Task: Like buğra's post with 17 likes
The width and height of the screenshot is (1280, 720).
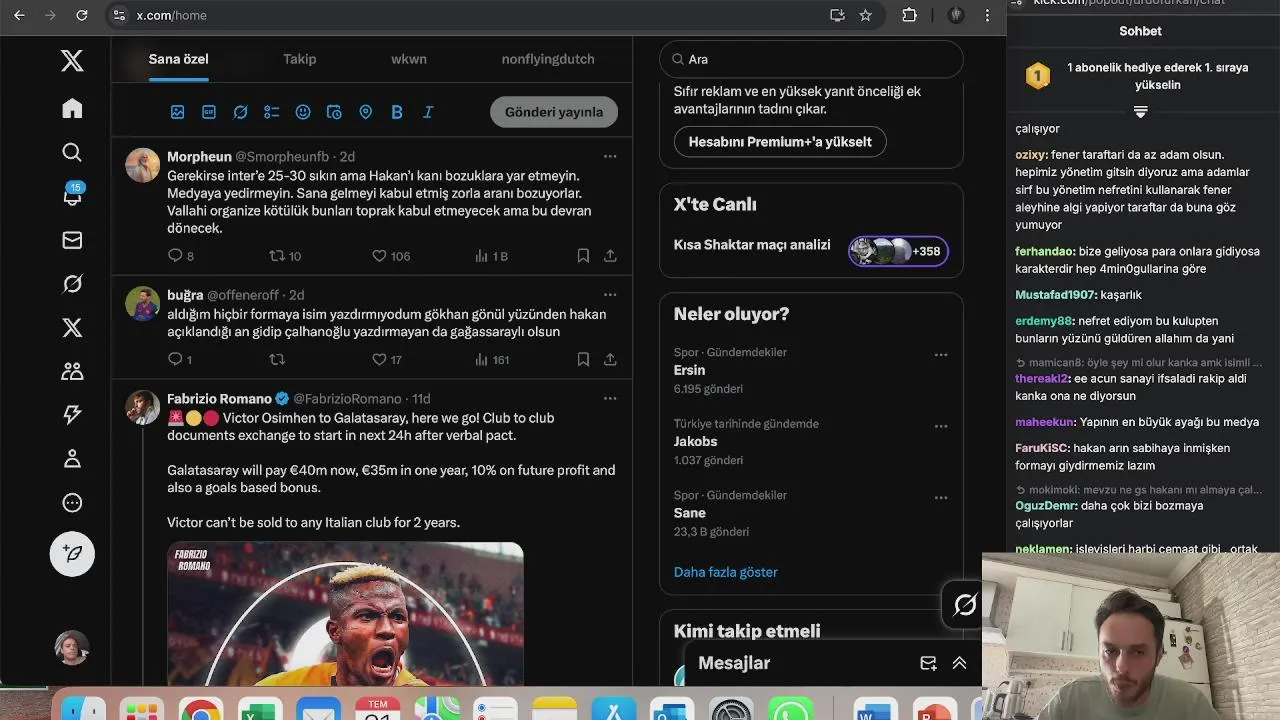Action: 379,359
